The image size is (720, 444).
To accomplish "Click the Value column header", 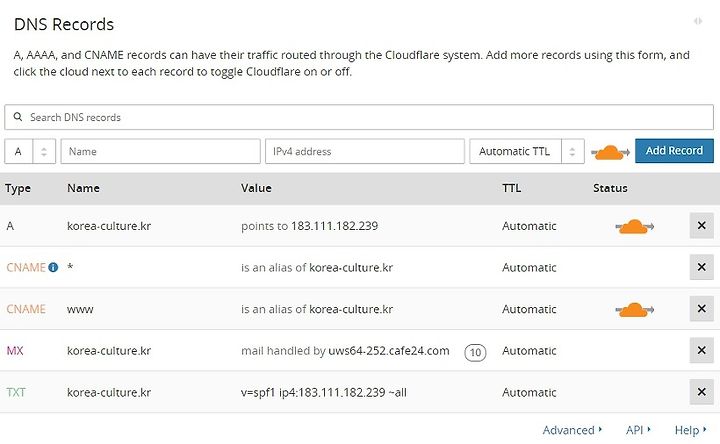I will (256, 188).
